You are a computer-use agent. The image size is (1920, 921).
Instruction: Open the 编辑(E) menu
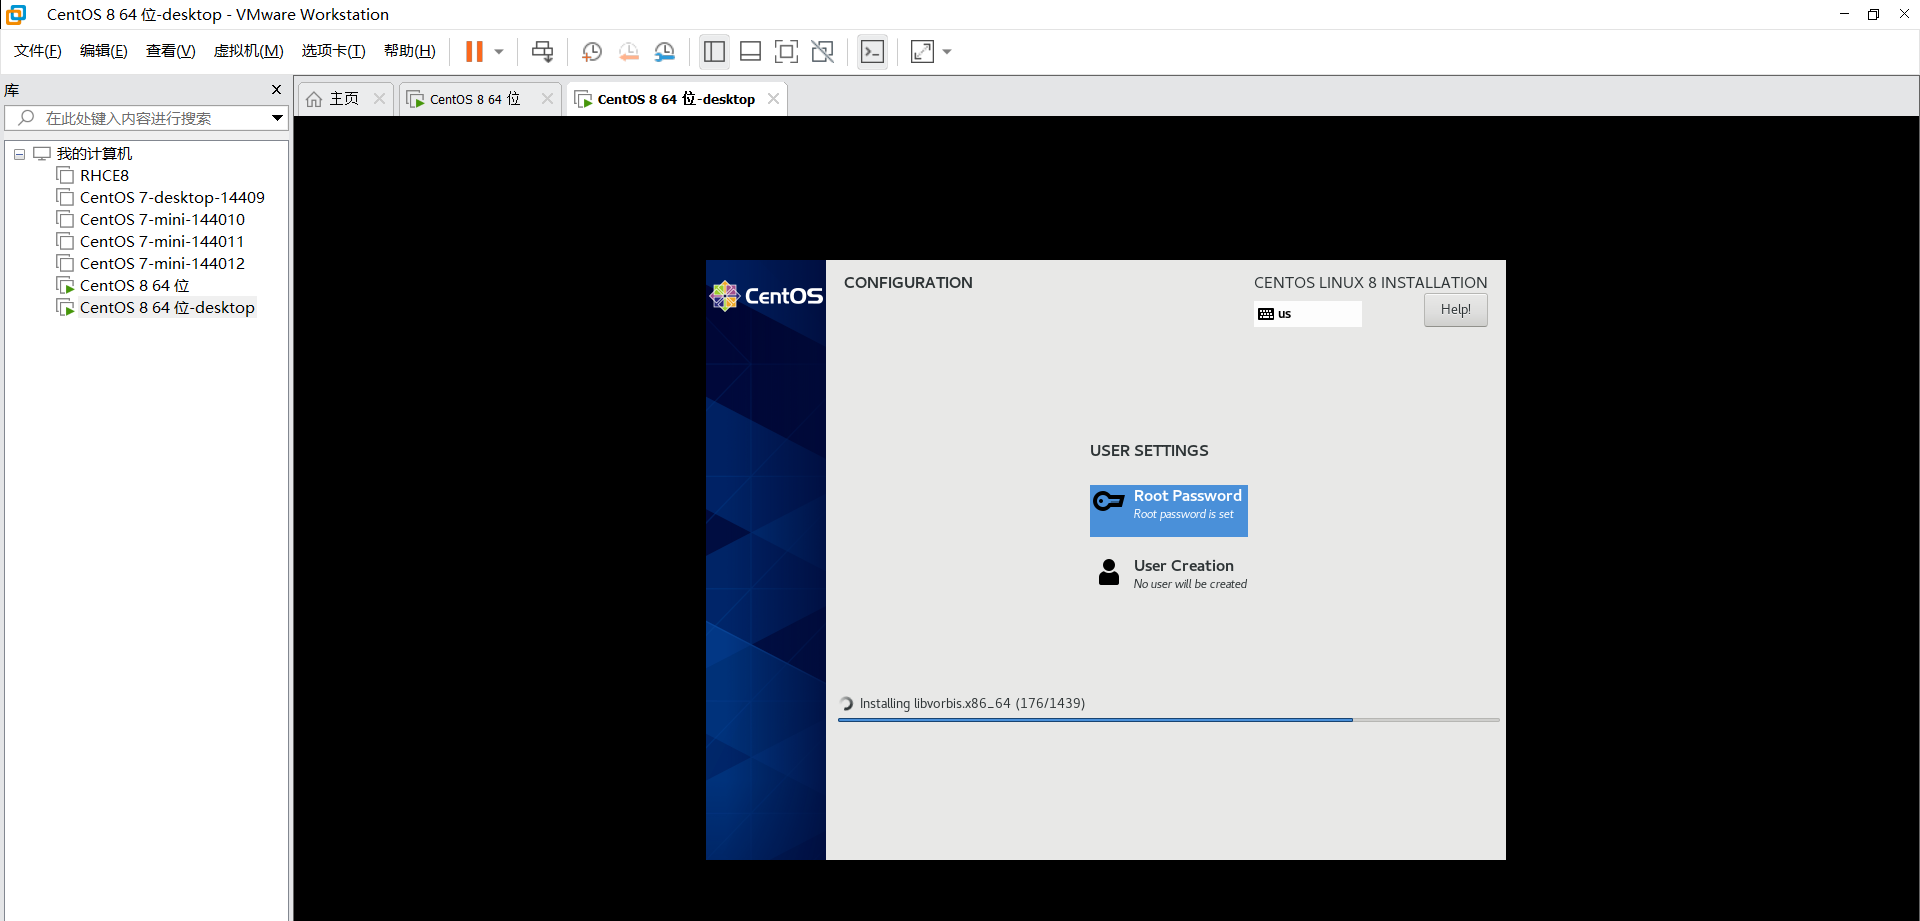coord(104,51)
